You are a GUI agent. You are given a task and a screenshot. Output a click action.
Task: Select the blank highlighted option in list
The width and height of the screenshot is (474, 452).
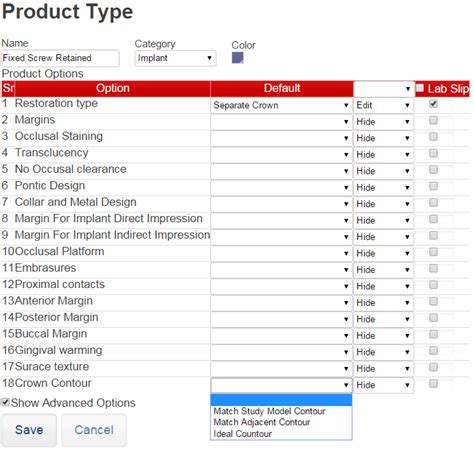(281, 400)
